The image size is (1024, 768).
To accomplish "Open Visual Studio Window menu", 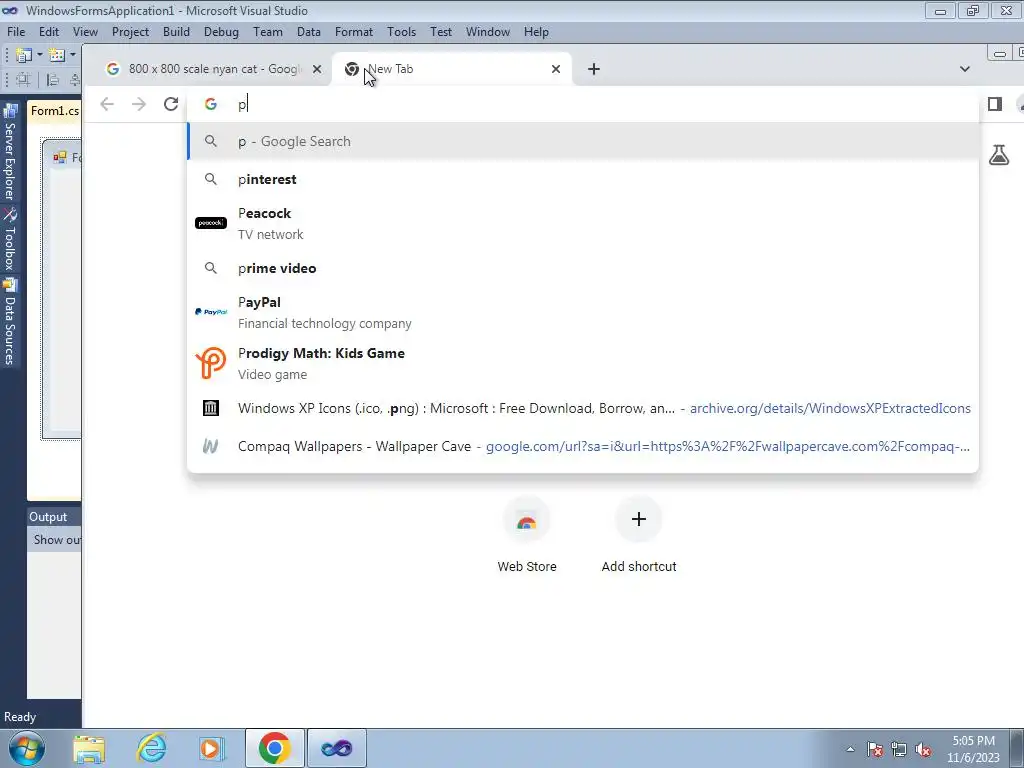I will 488,31.
